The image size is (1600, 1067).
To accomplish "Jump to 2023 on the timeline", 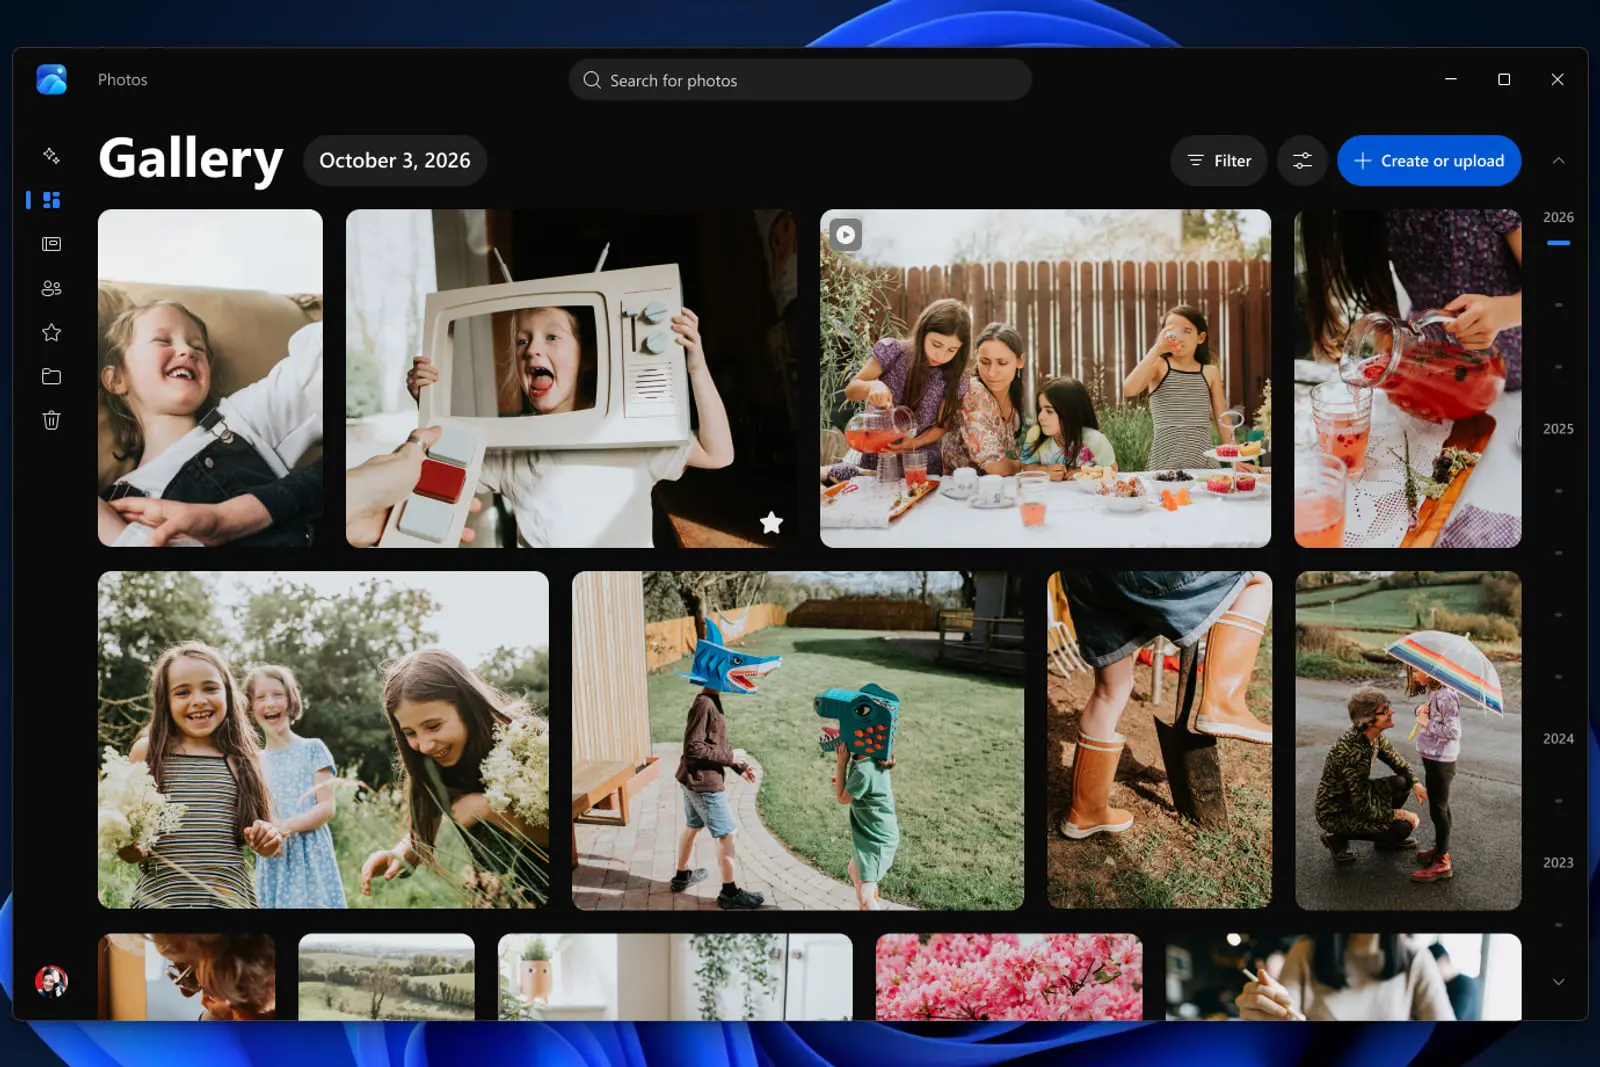I will click(1558, 863).
